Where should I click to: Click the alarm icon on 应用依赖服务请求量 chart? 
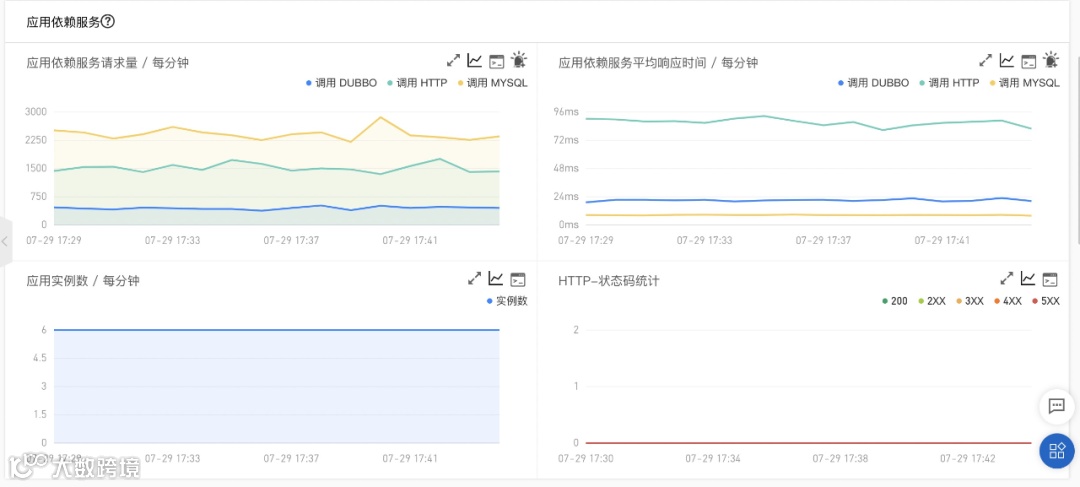[x=519, y=61]
